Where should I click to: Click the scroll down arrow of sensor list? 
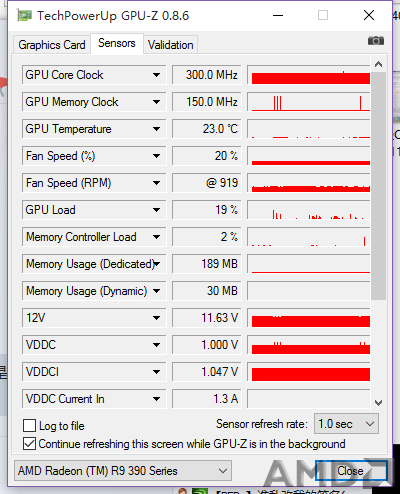378,403
